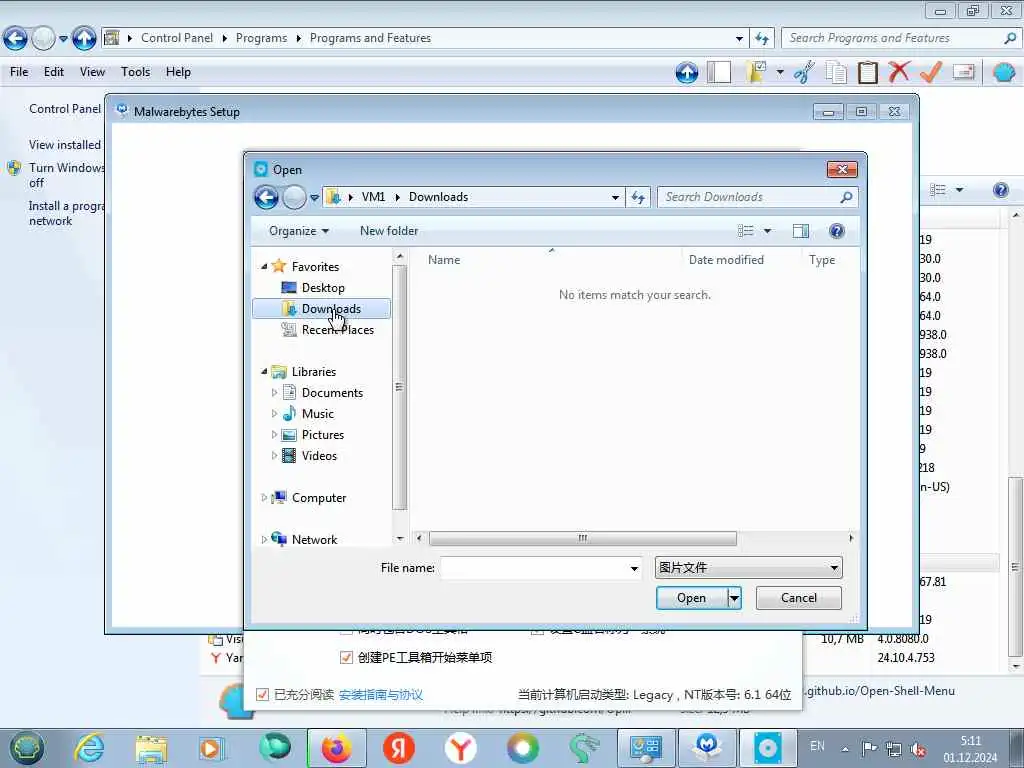The width and height of the screenshot is (1024, 768).
Task: Click the orange checkmark Properties toolbar icon
Action: click(x=931, y=72)
